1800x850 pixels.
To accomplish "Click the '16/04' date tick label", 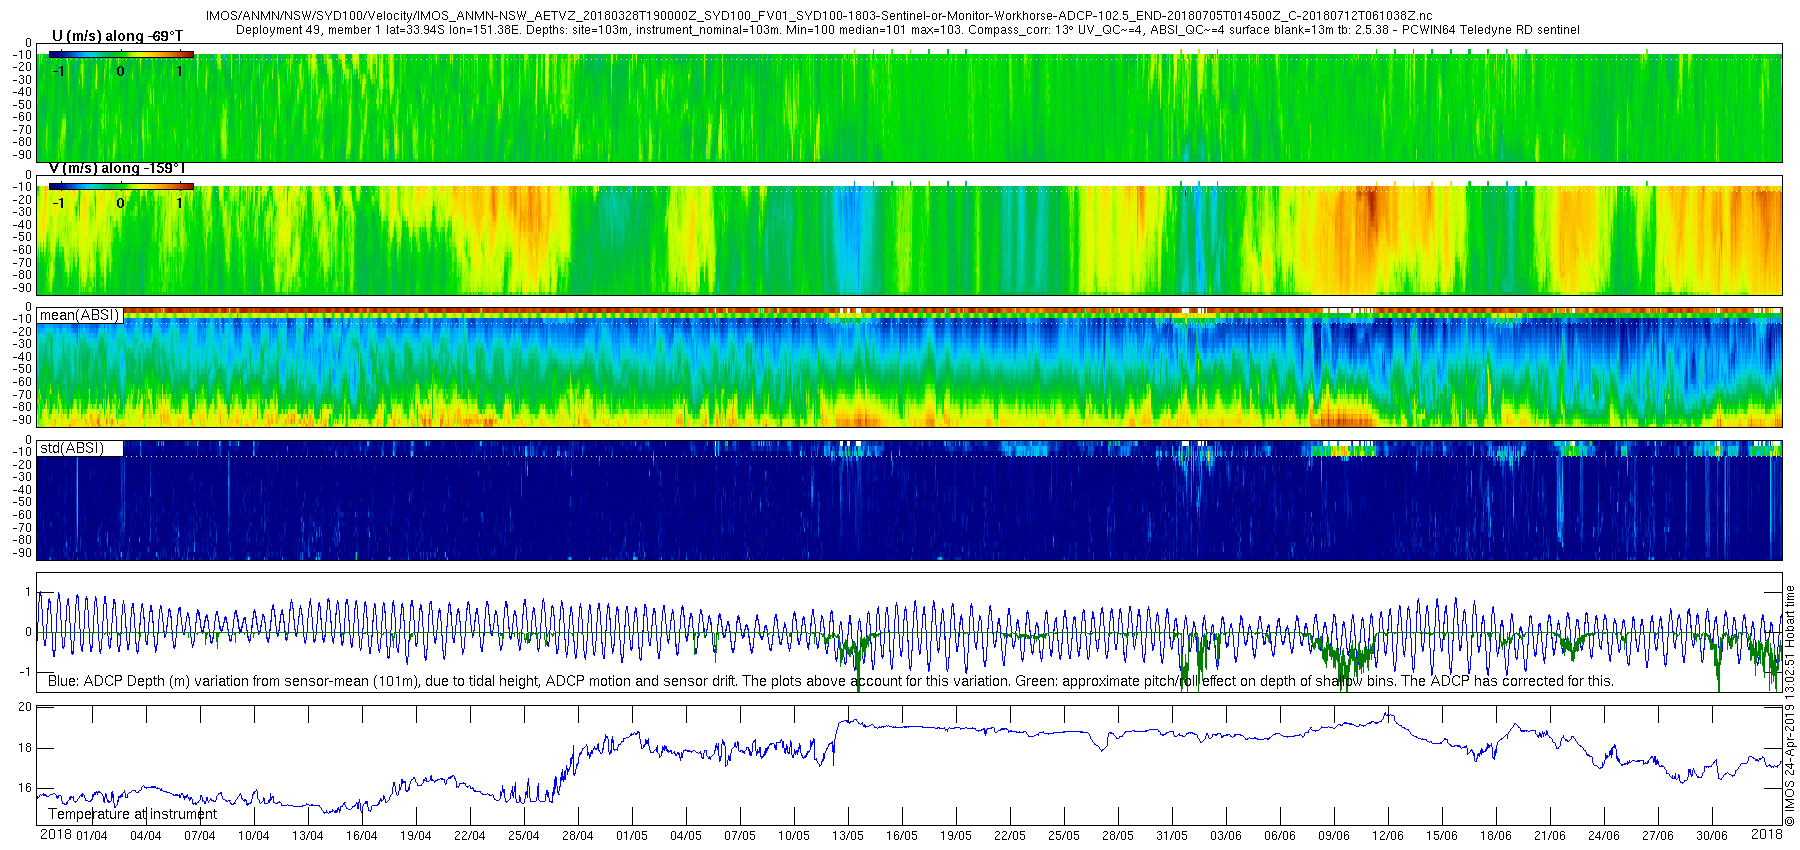I will (x=362, y=836).
